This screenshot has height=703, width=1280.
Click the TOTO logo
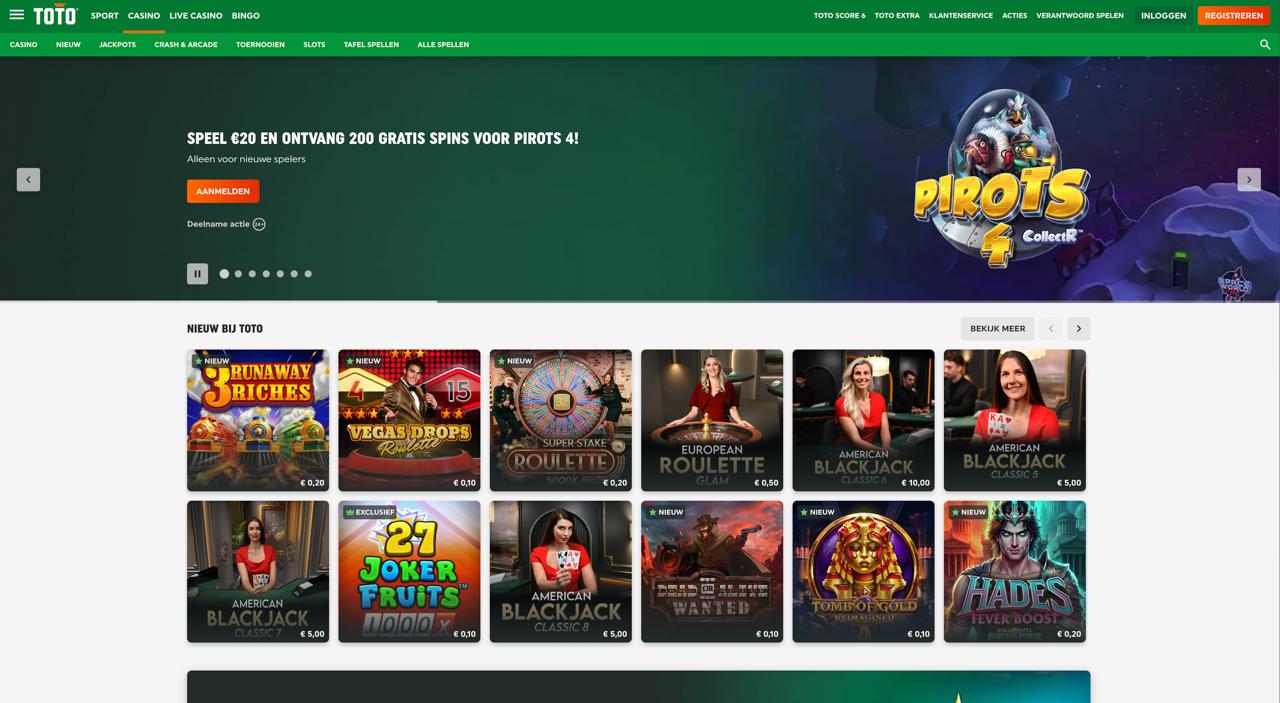pyautogui.click(x=55, y=16)
